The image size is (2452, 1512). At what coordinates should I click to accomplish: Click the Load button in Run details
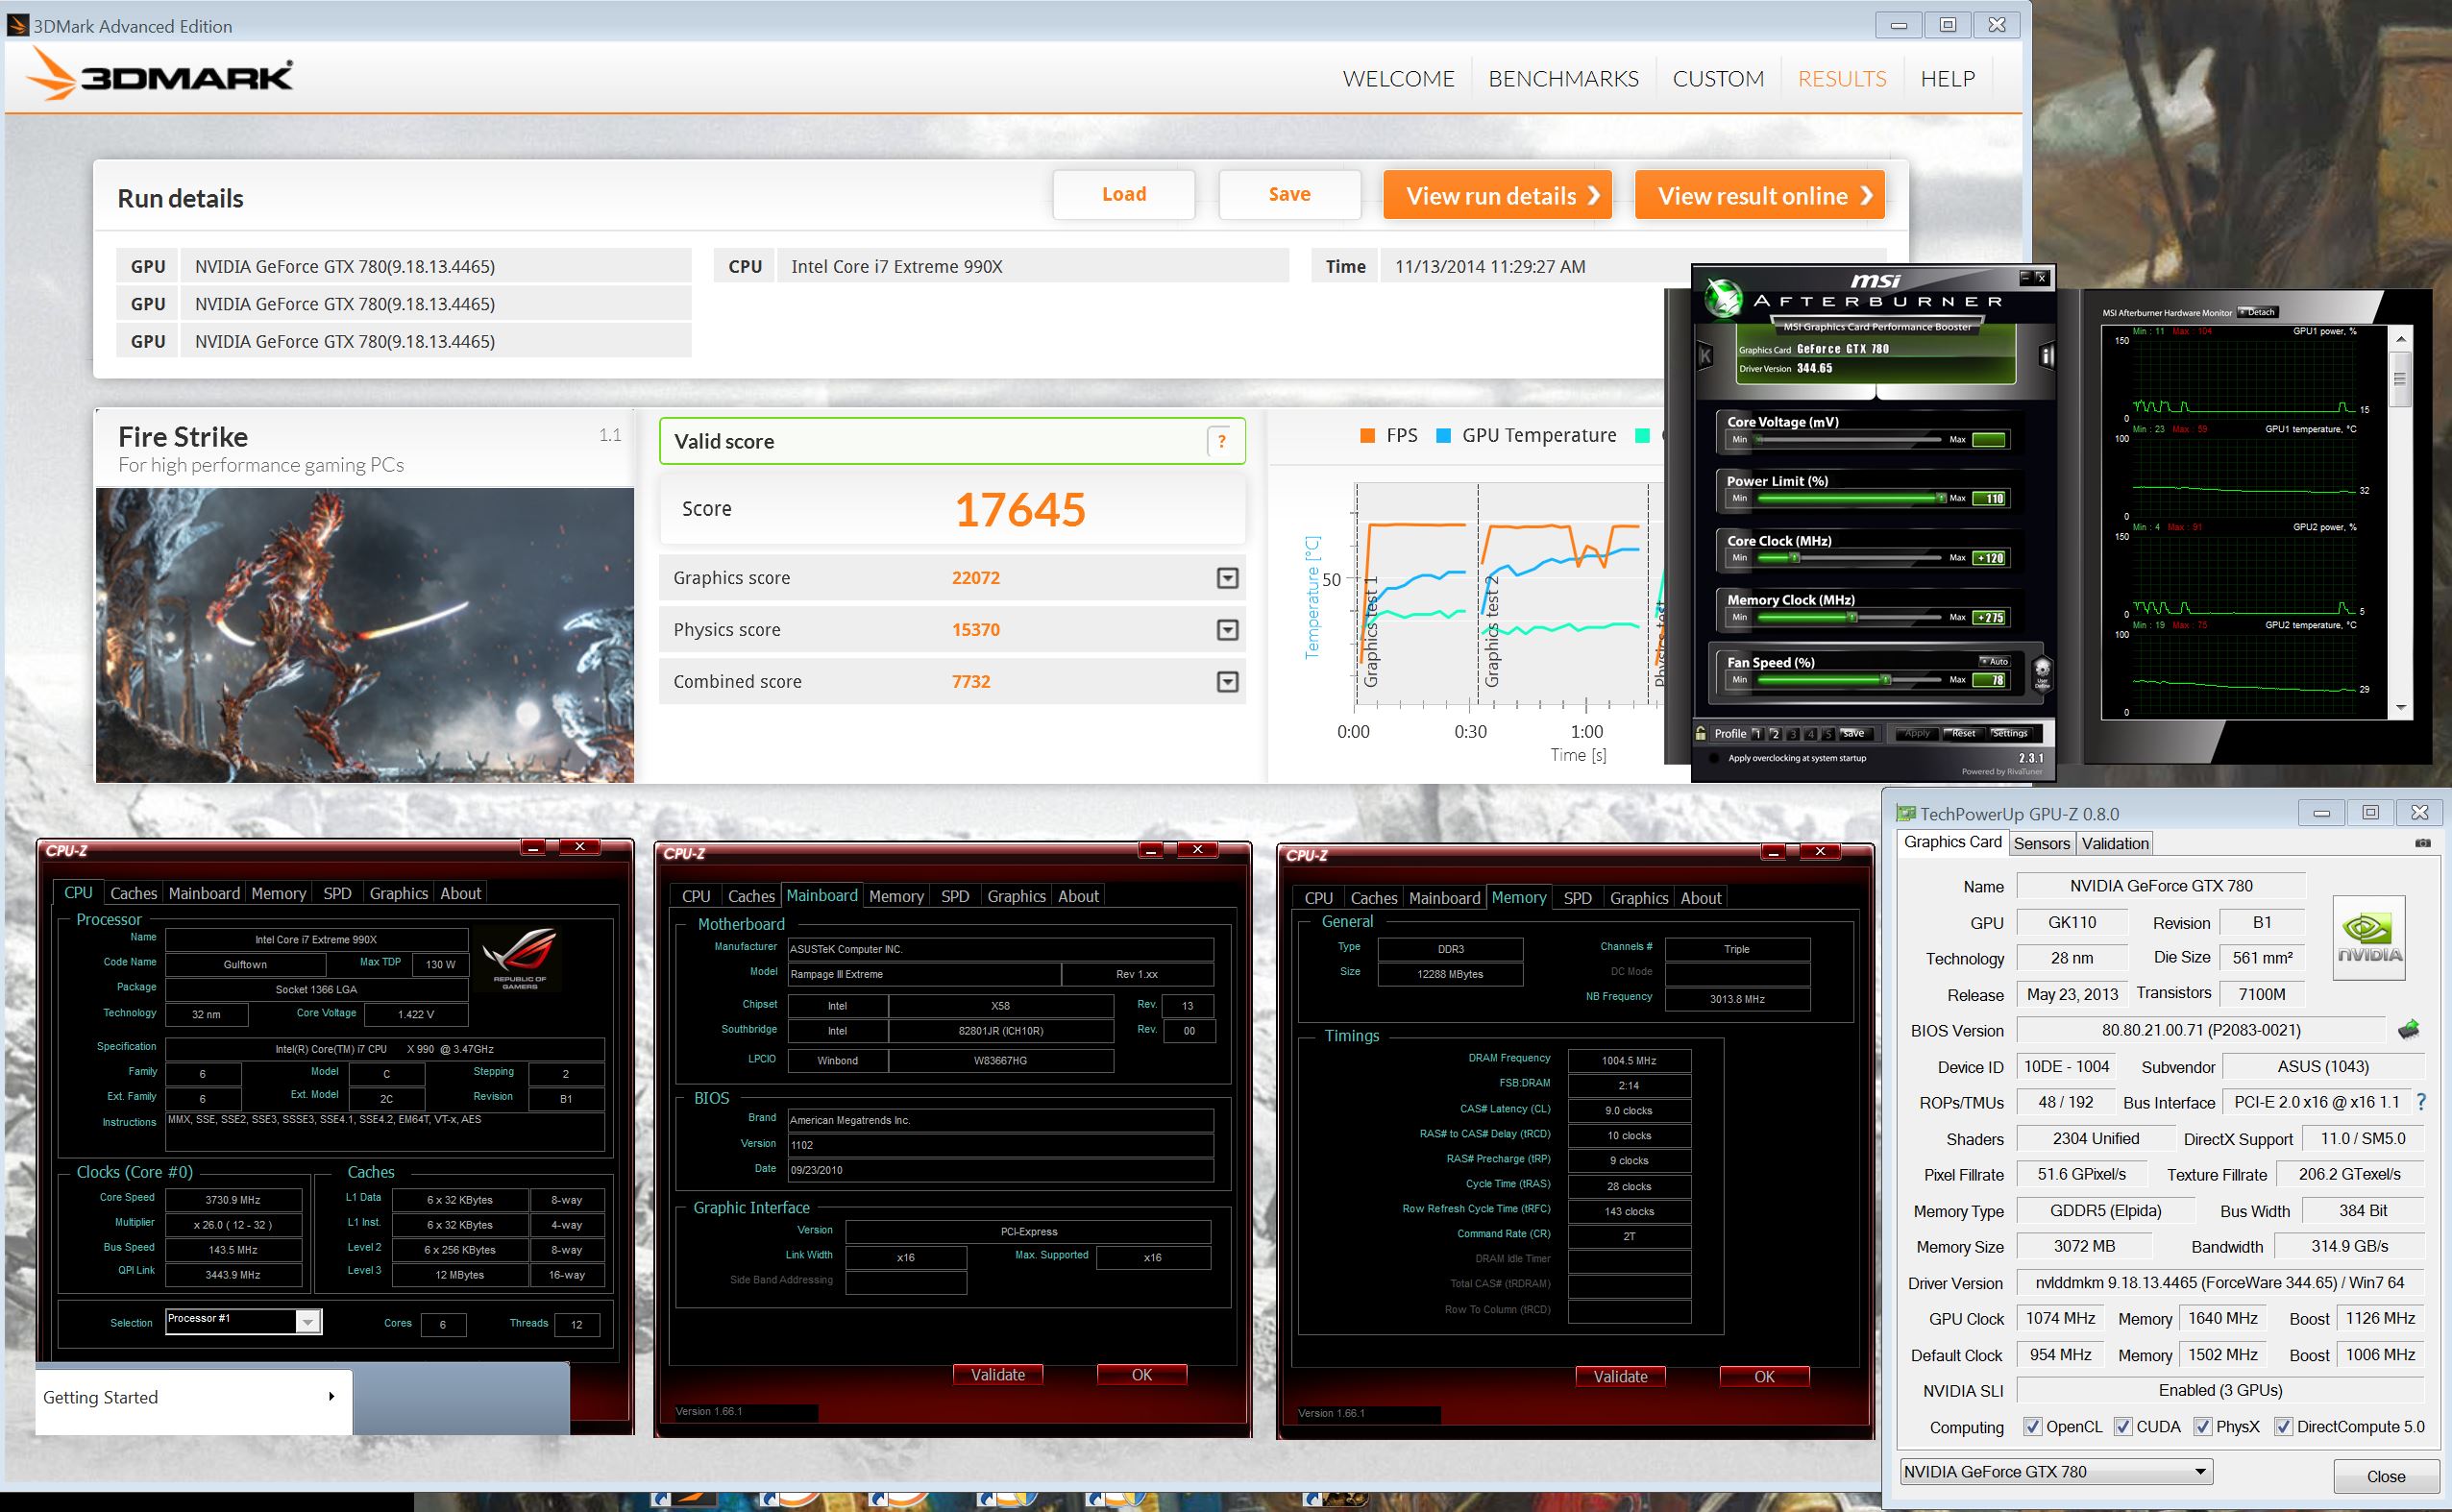(1124, 194)
